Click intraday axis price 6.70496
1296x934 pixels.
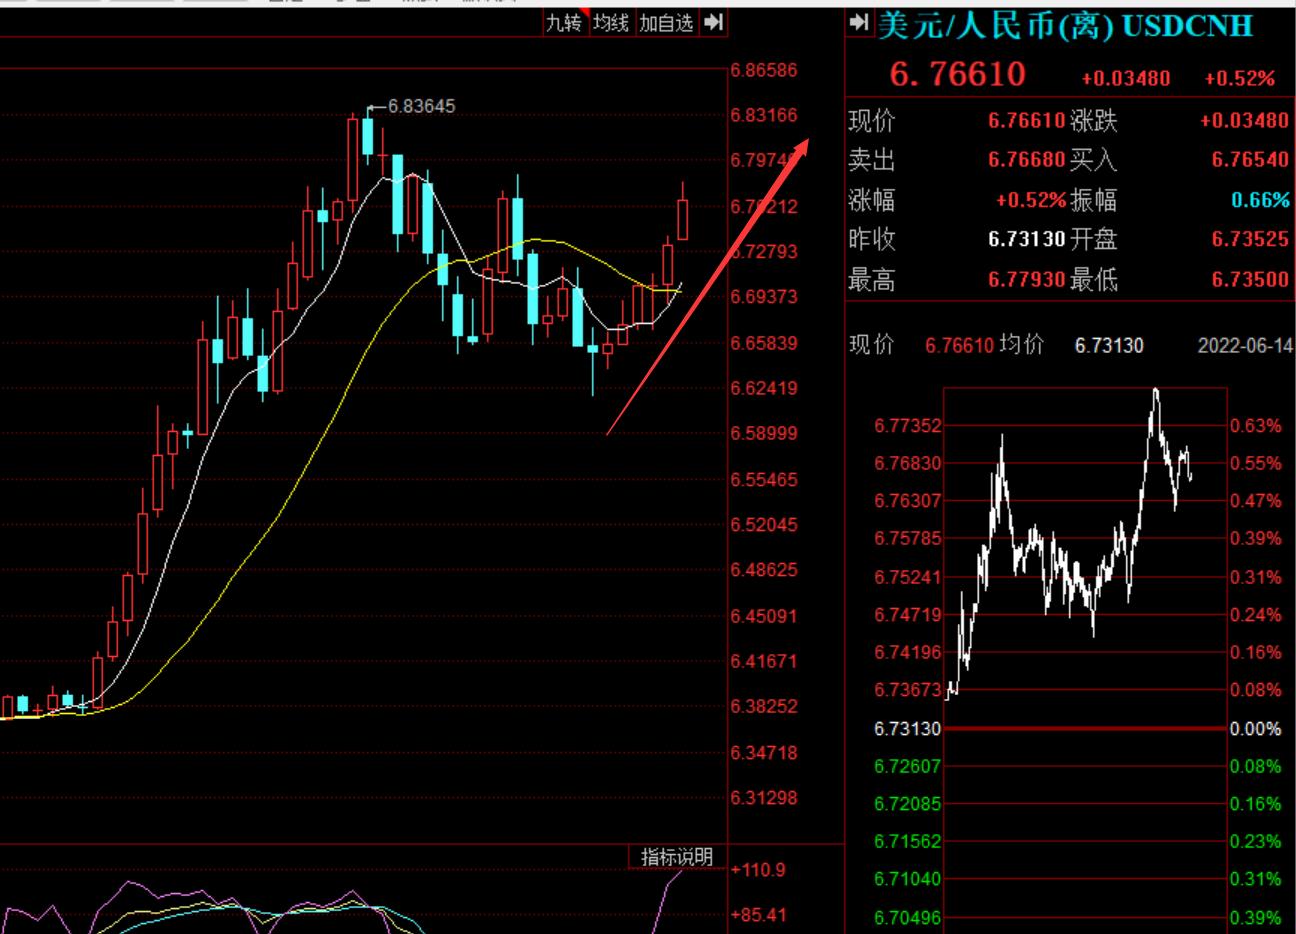[x=908, y=918]
